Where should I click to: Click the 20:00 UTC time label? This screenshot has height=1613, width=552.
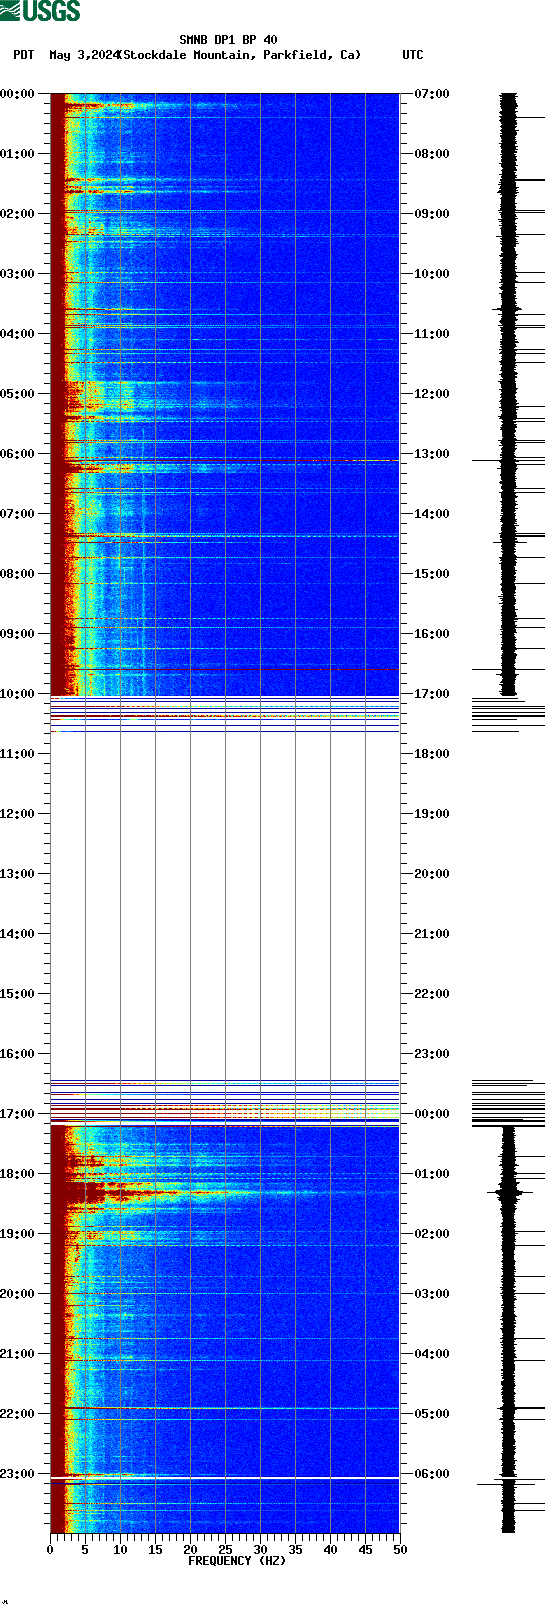432,874
